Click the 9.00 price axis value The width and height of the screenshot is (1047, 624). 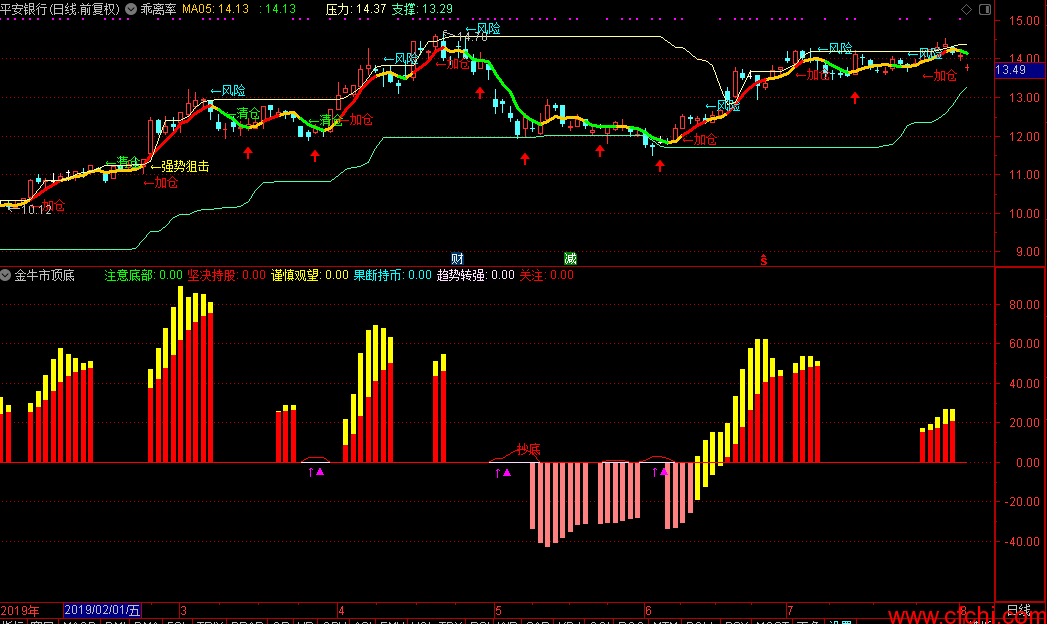[1028, 252]
